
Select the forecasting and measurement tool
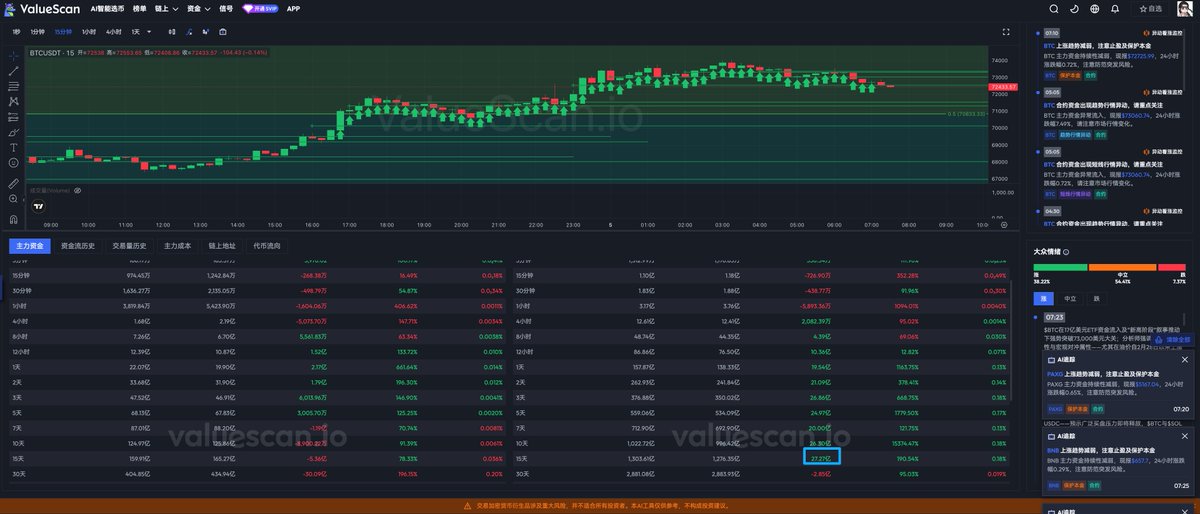14,116
